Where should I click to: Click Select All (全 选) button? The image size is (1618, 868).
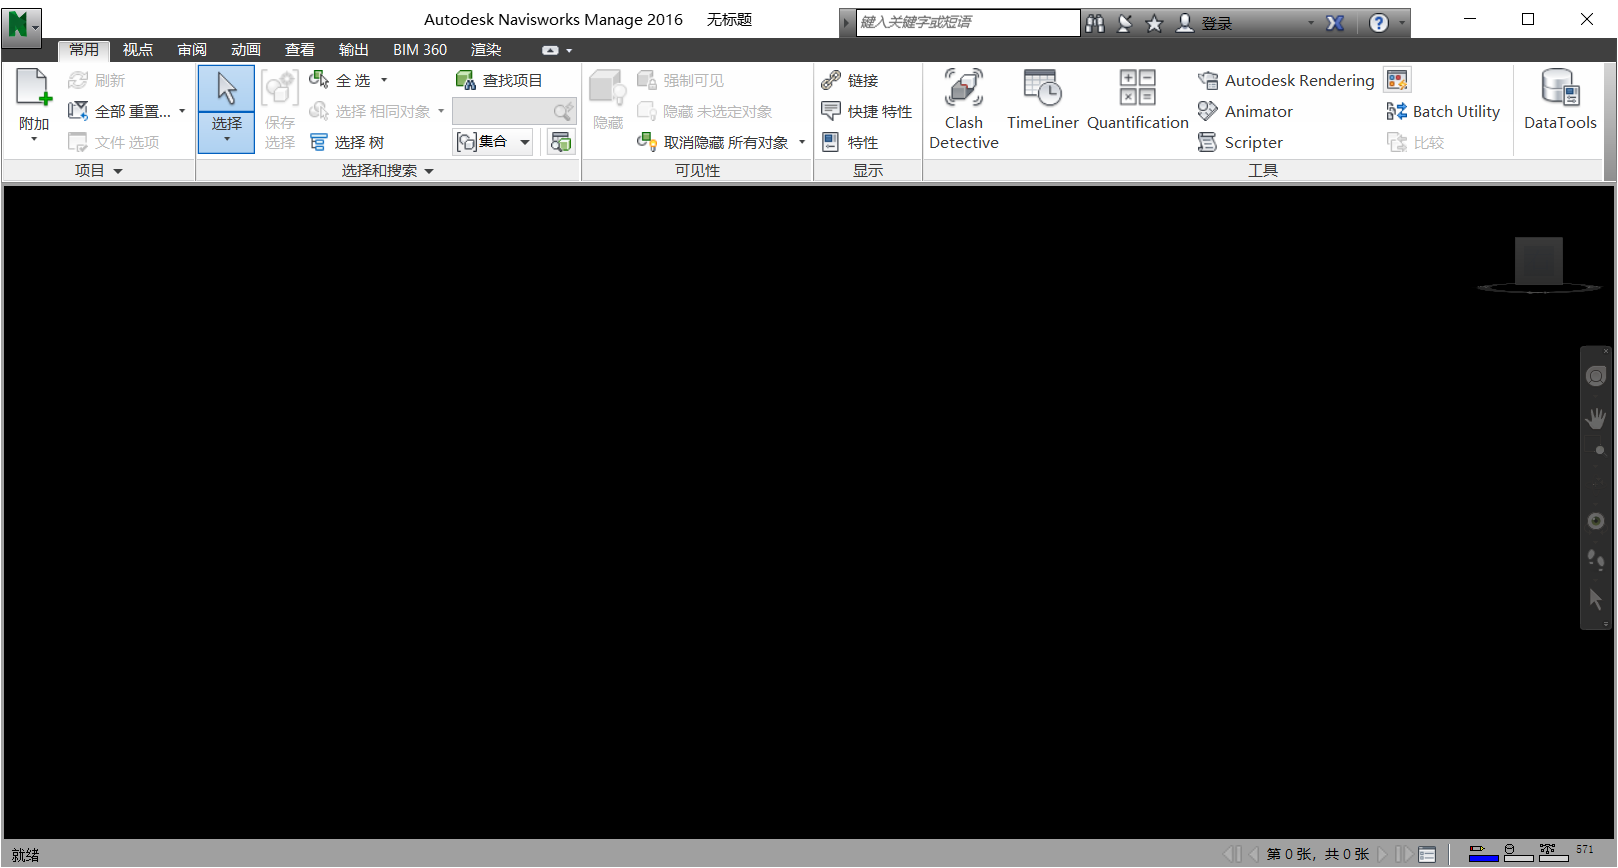pyautogui.click(x=341, y=80)
